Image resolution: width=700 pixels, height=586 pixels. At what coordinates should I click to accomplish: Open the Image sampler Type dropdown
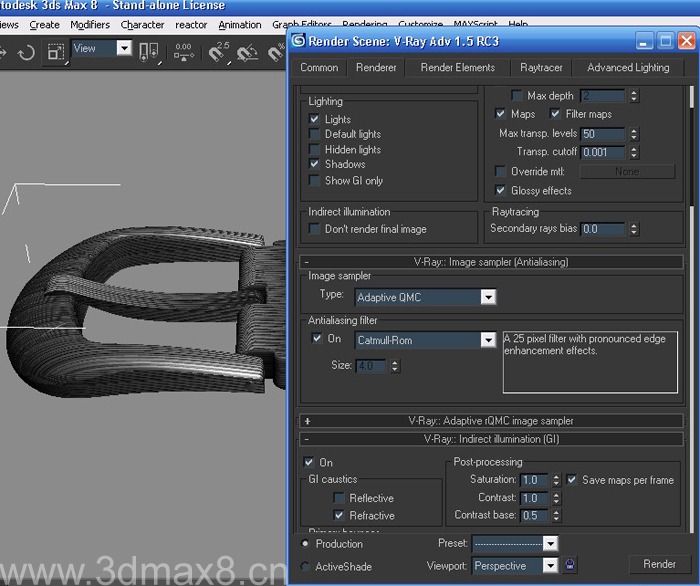point(488,297)
